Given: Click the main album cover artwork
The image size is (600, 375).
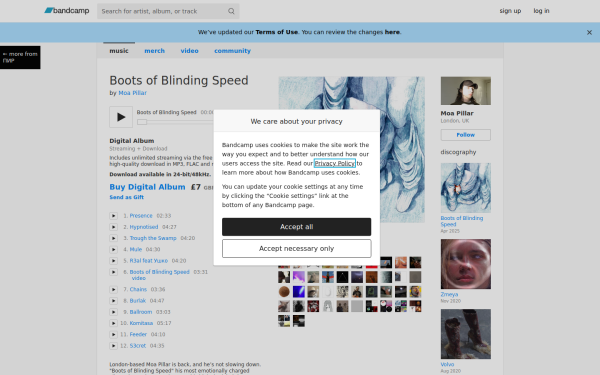Looking at the screenshot, I should [351, 150].
